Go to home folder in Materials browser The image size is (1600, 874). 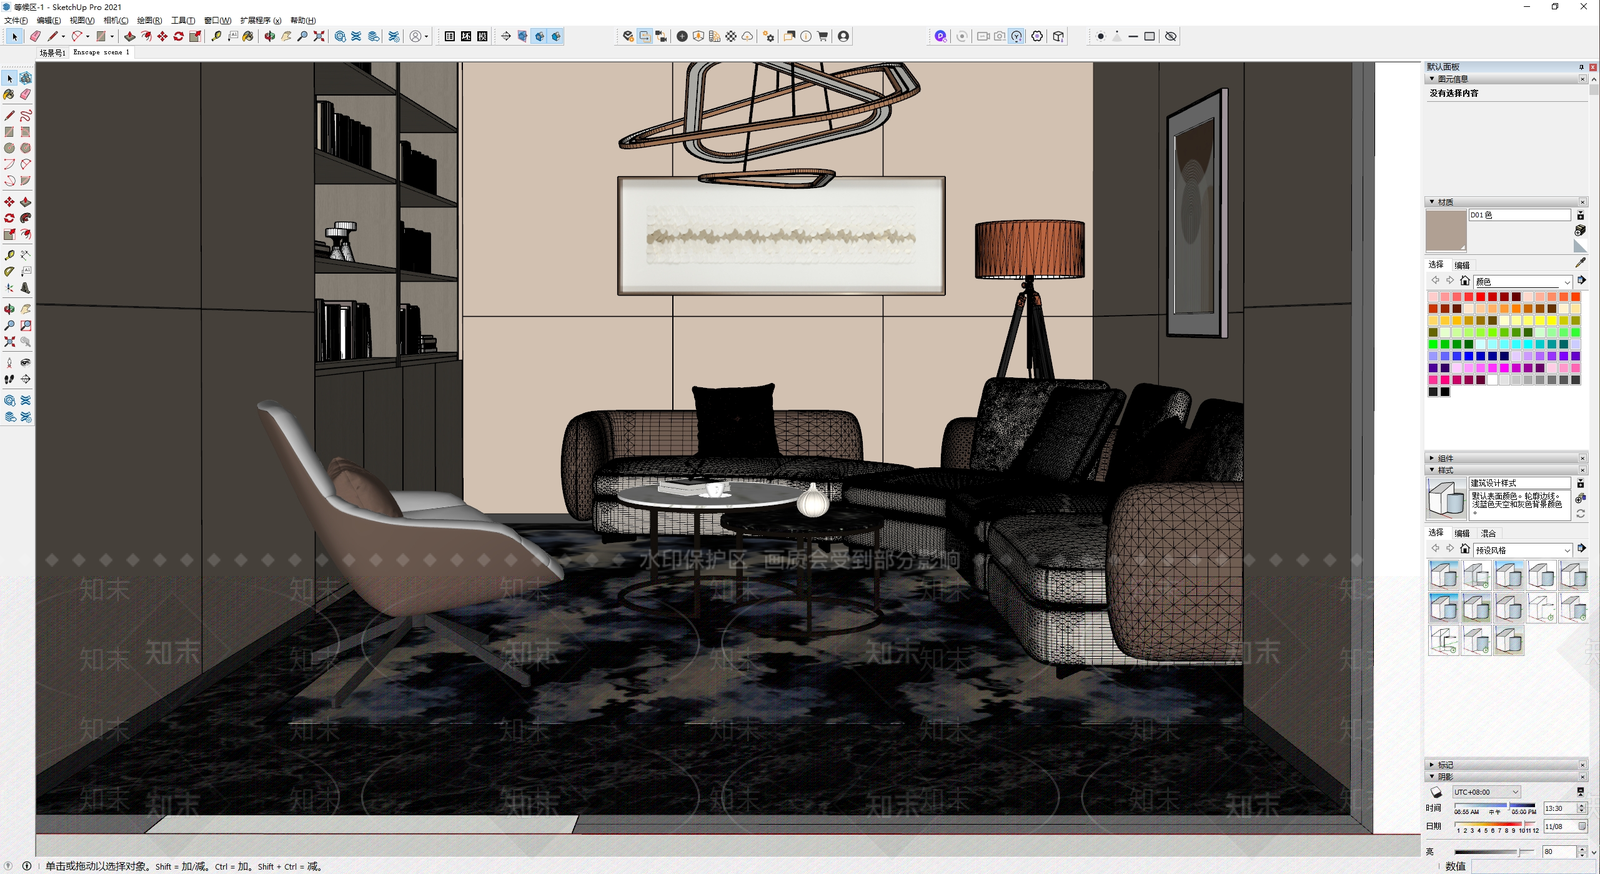1465,281
